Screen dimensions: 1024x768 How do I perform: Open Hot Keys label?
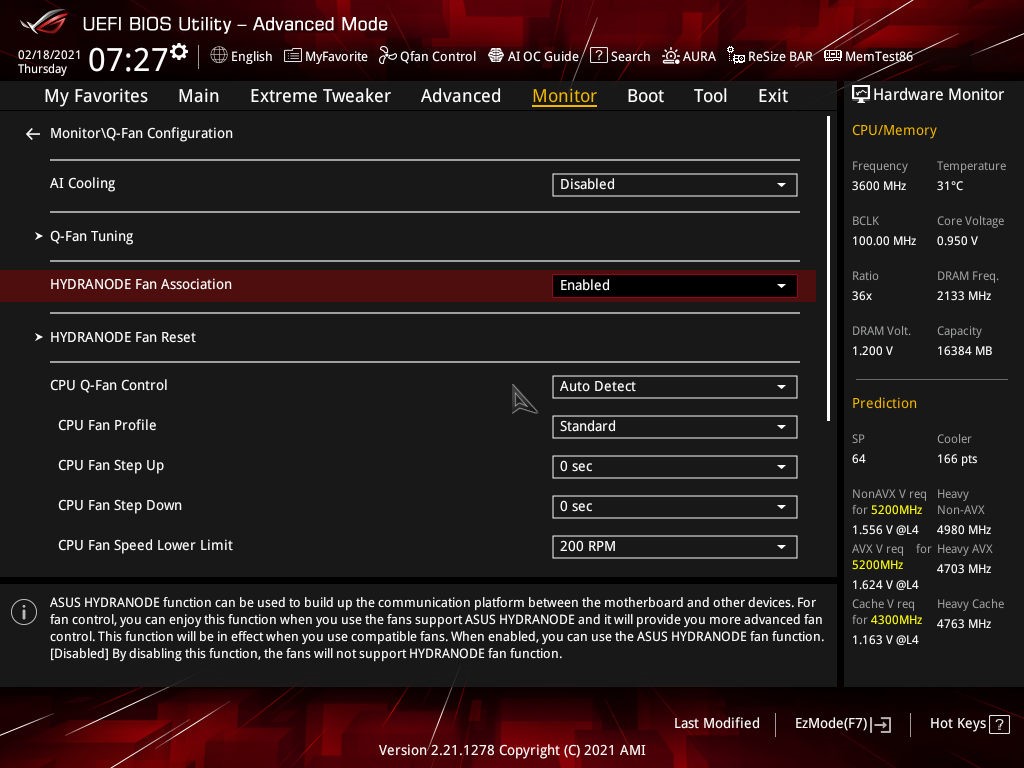tap(957, 724)
